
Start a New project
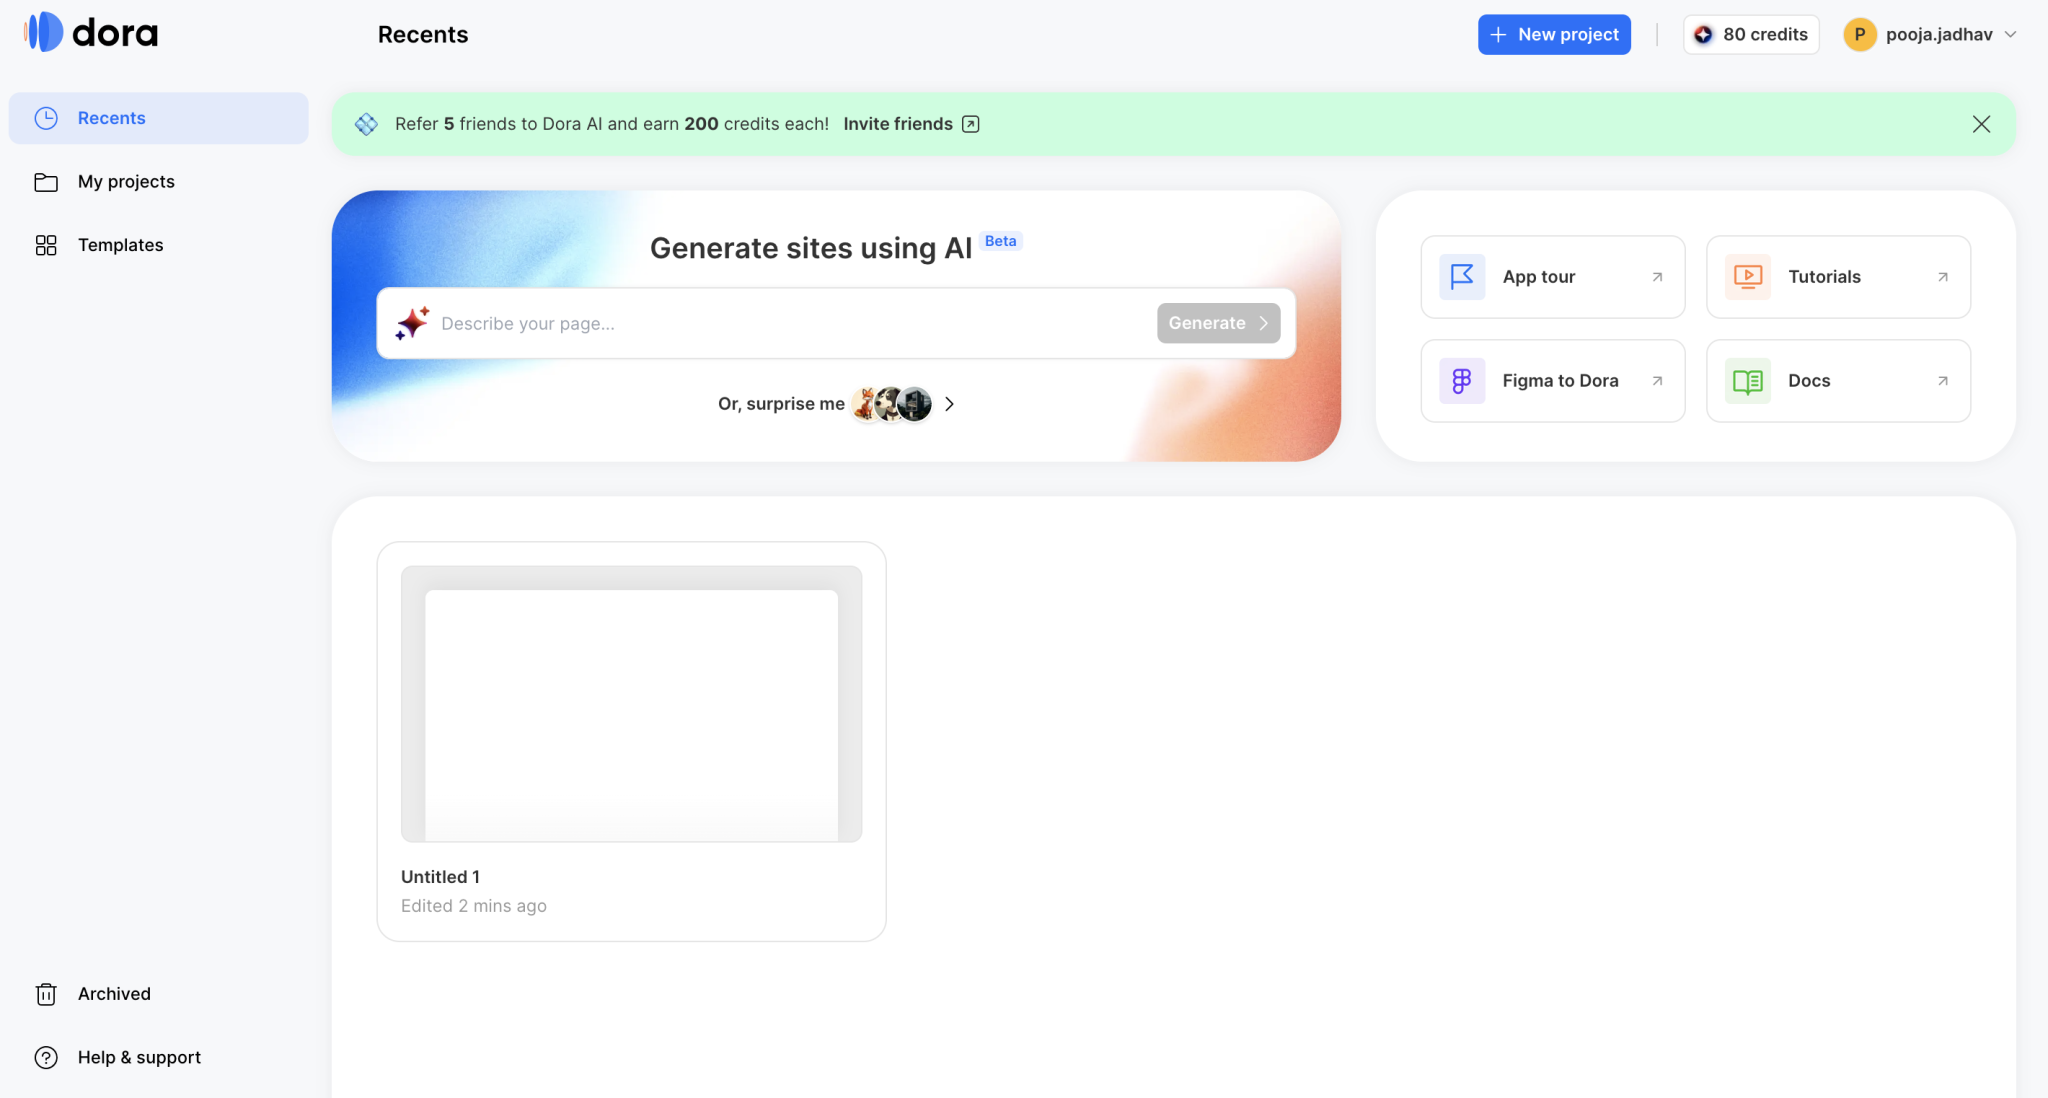point(1554,34)
